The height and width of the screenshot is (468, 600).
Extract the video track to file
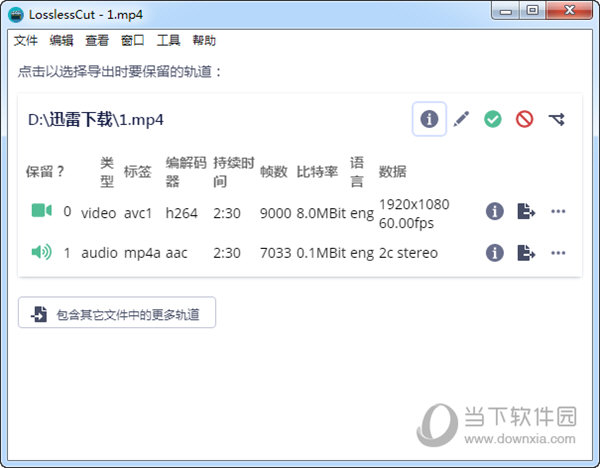pyautogui.click(x=526, y=211)
